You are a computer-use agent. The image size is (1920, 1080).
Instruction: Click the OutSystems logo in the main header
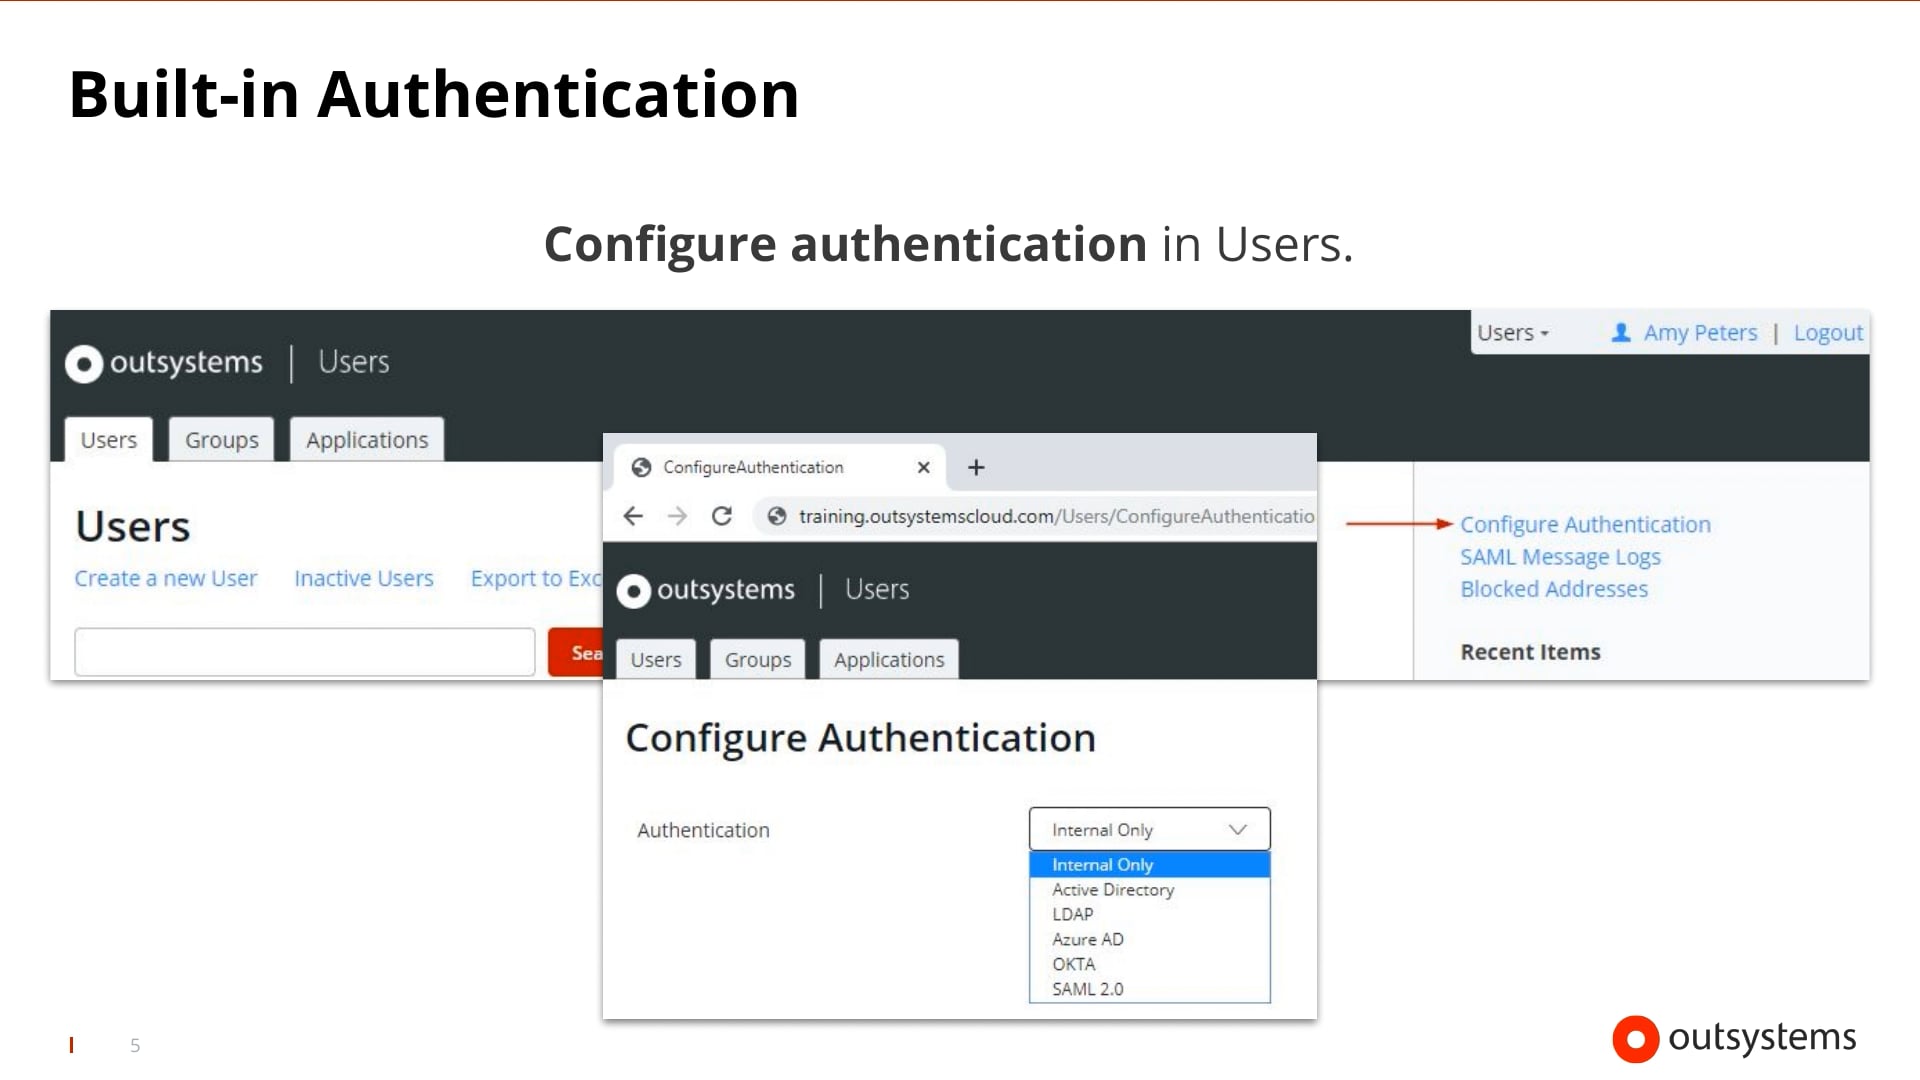tap(165, 363)
